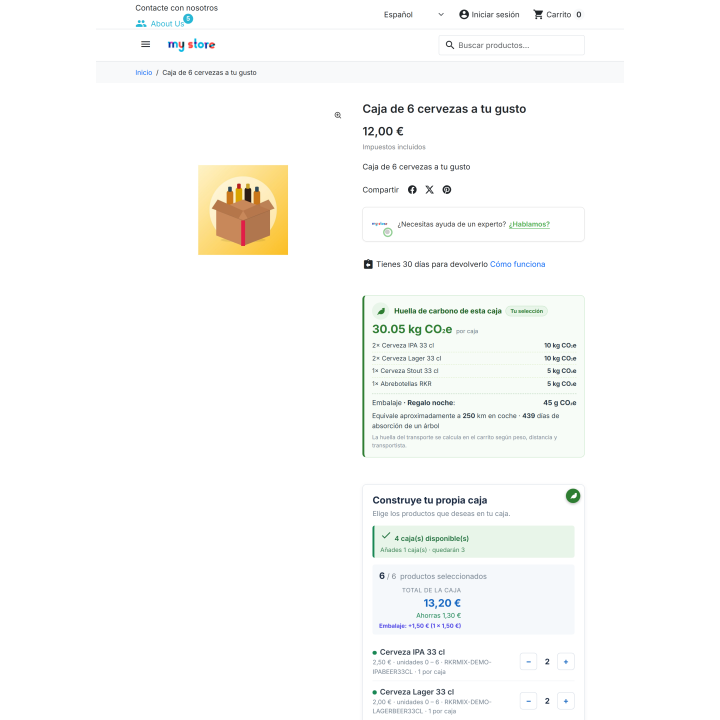Share on Facebook icon
Image resolution: width=720 pixels, height=720 pixels.
click(x=412, y=190)
